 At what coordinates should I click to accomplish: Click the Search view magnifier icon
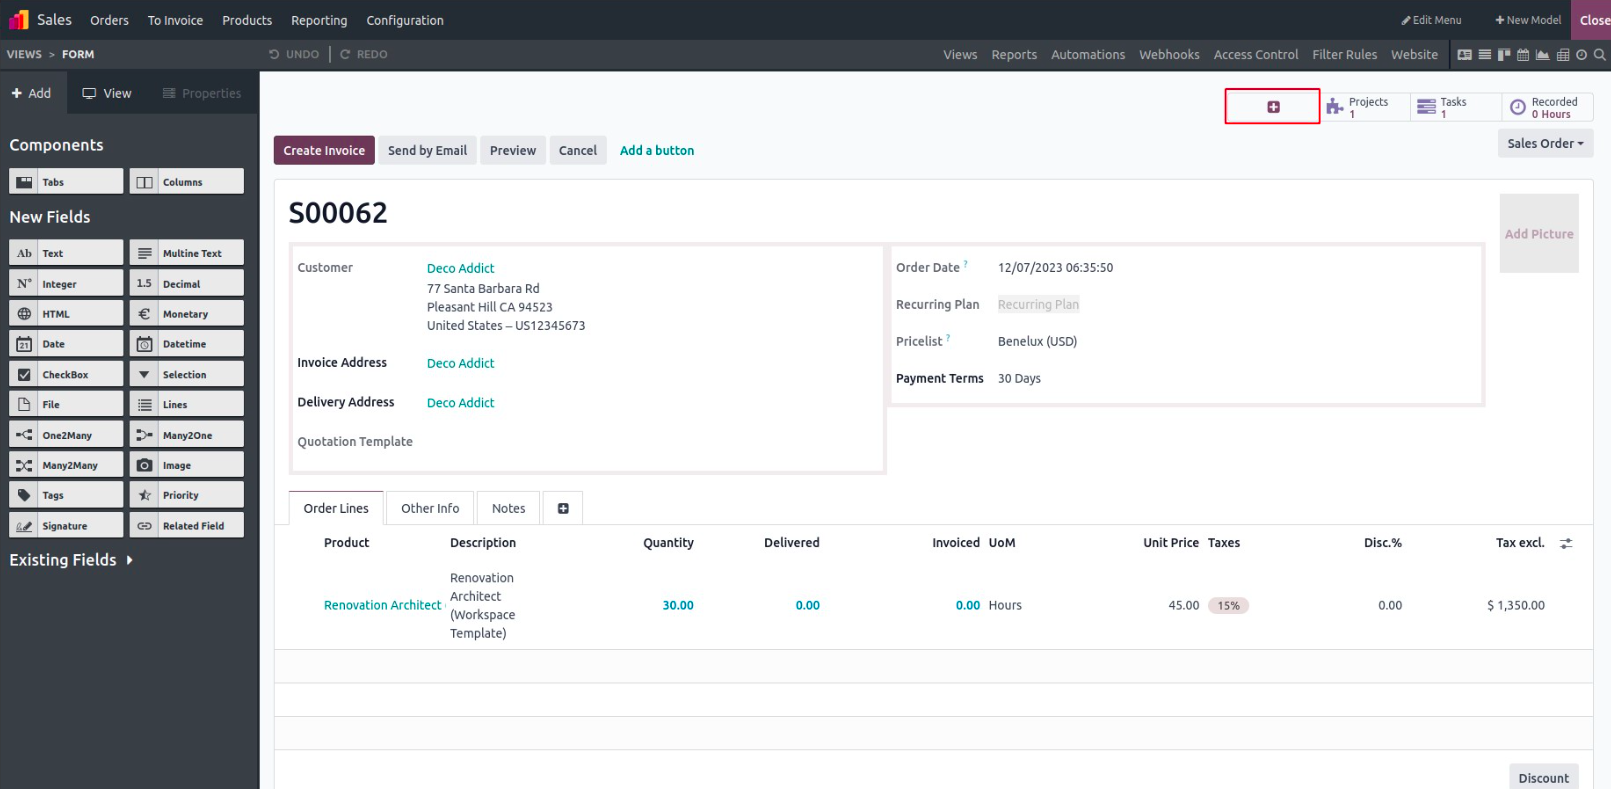1600,55
